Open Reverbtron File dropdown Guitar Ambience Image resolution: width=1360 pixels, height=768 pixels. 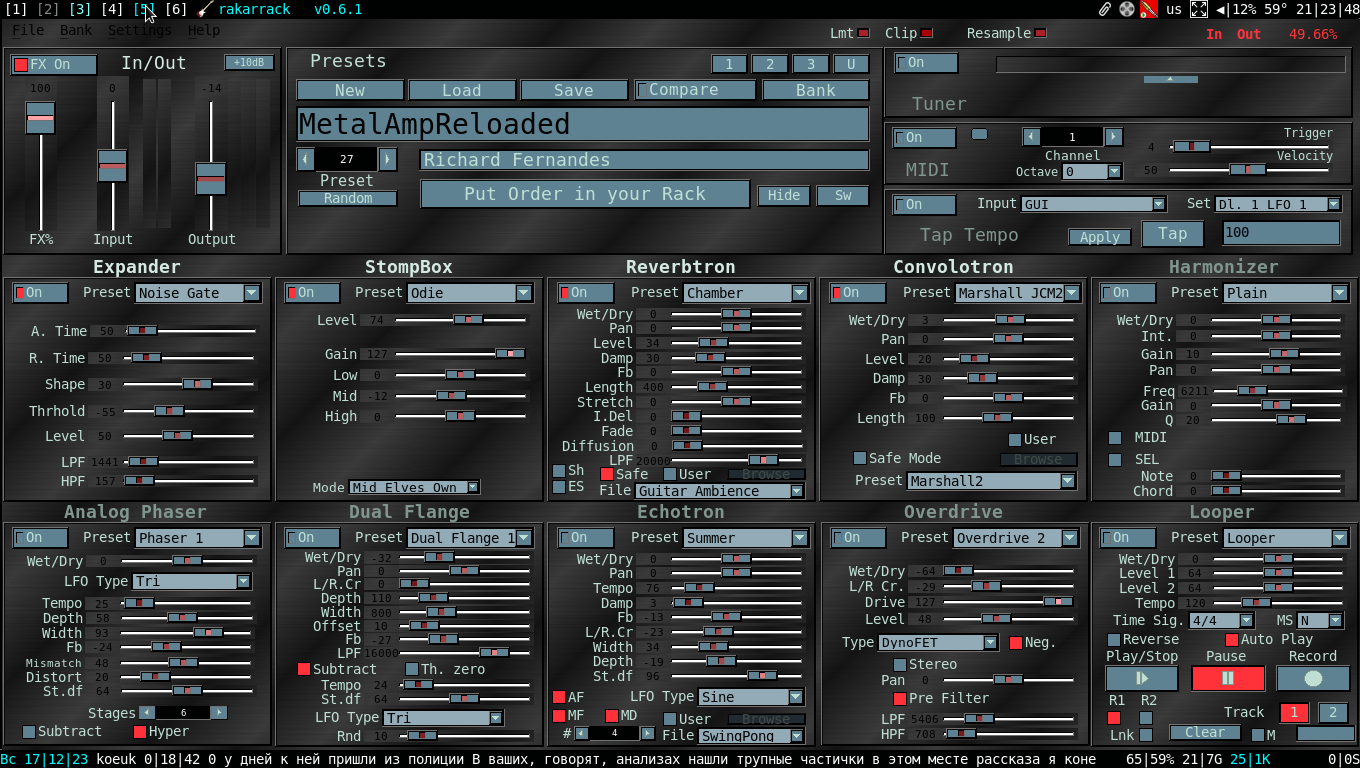tap(720, 491)
